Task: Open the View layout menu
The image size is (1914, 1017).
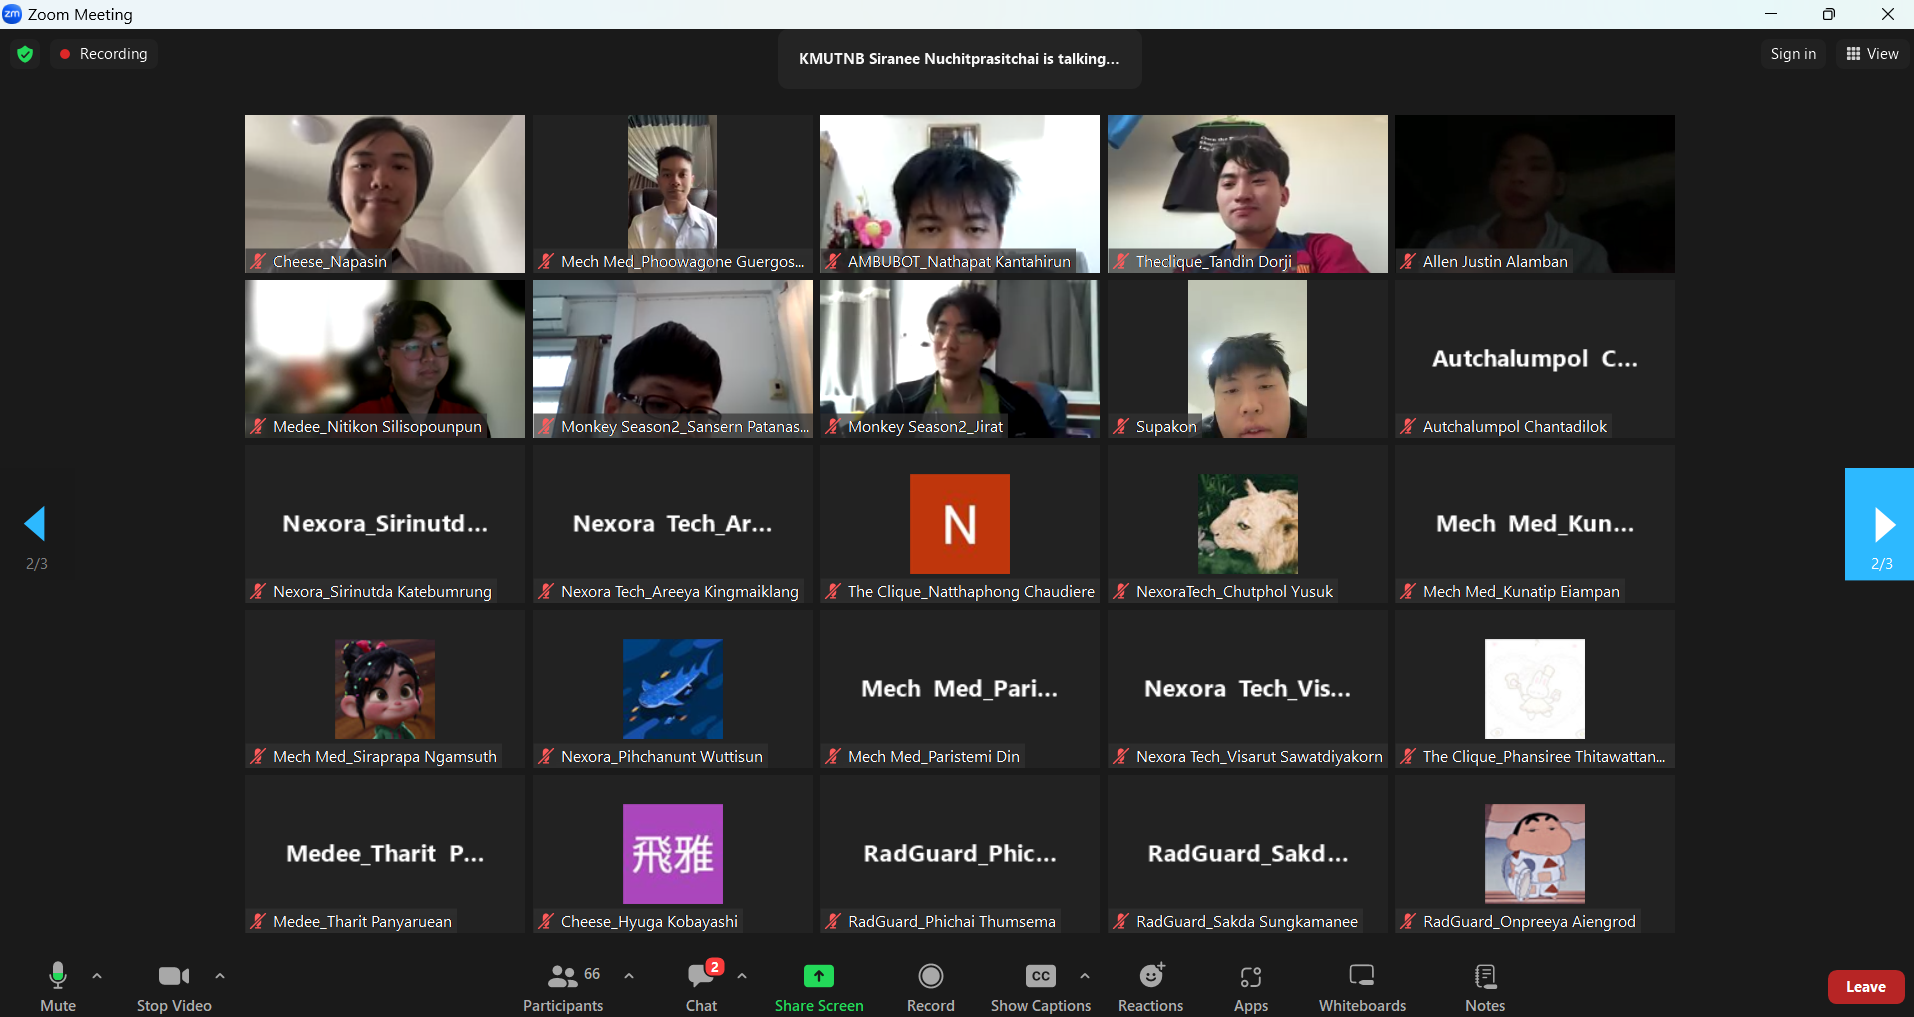Action: tap(1873, 54)
